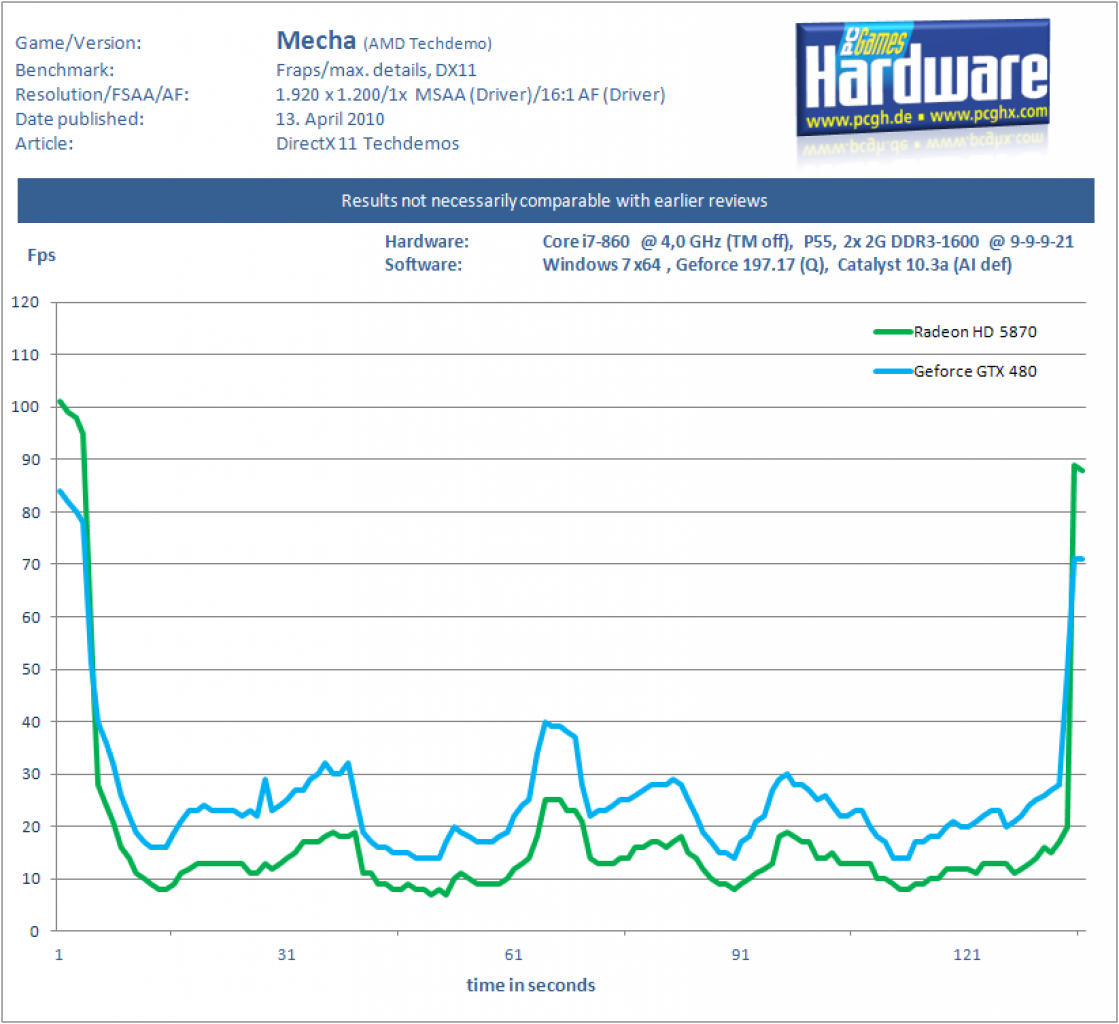Click the 'DirectX 11 Techdemos' article text

pyautogui.click(x=368, y=143)
